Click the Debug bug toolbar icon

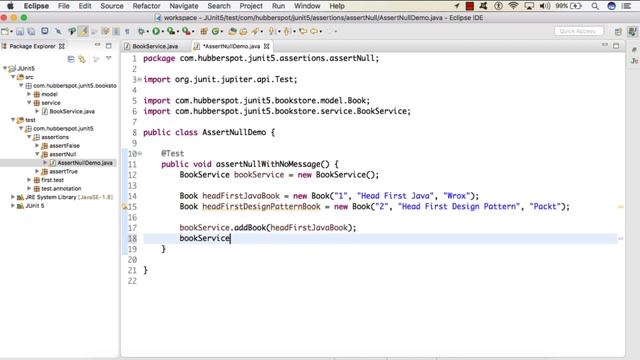141,31
